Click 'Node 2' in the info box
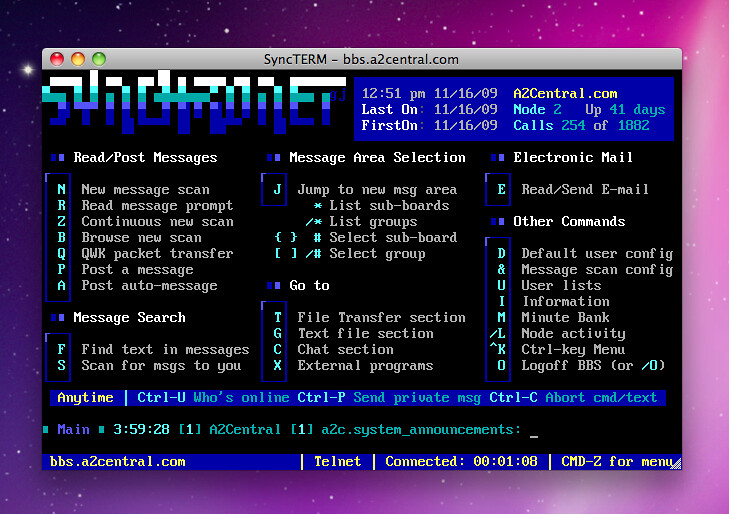This screenshot has height=514, width=729. coord(537,110)
